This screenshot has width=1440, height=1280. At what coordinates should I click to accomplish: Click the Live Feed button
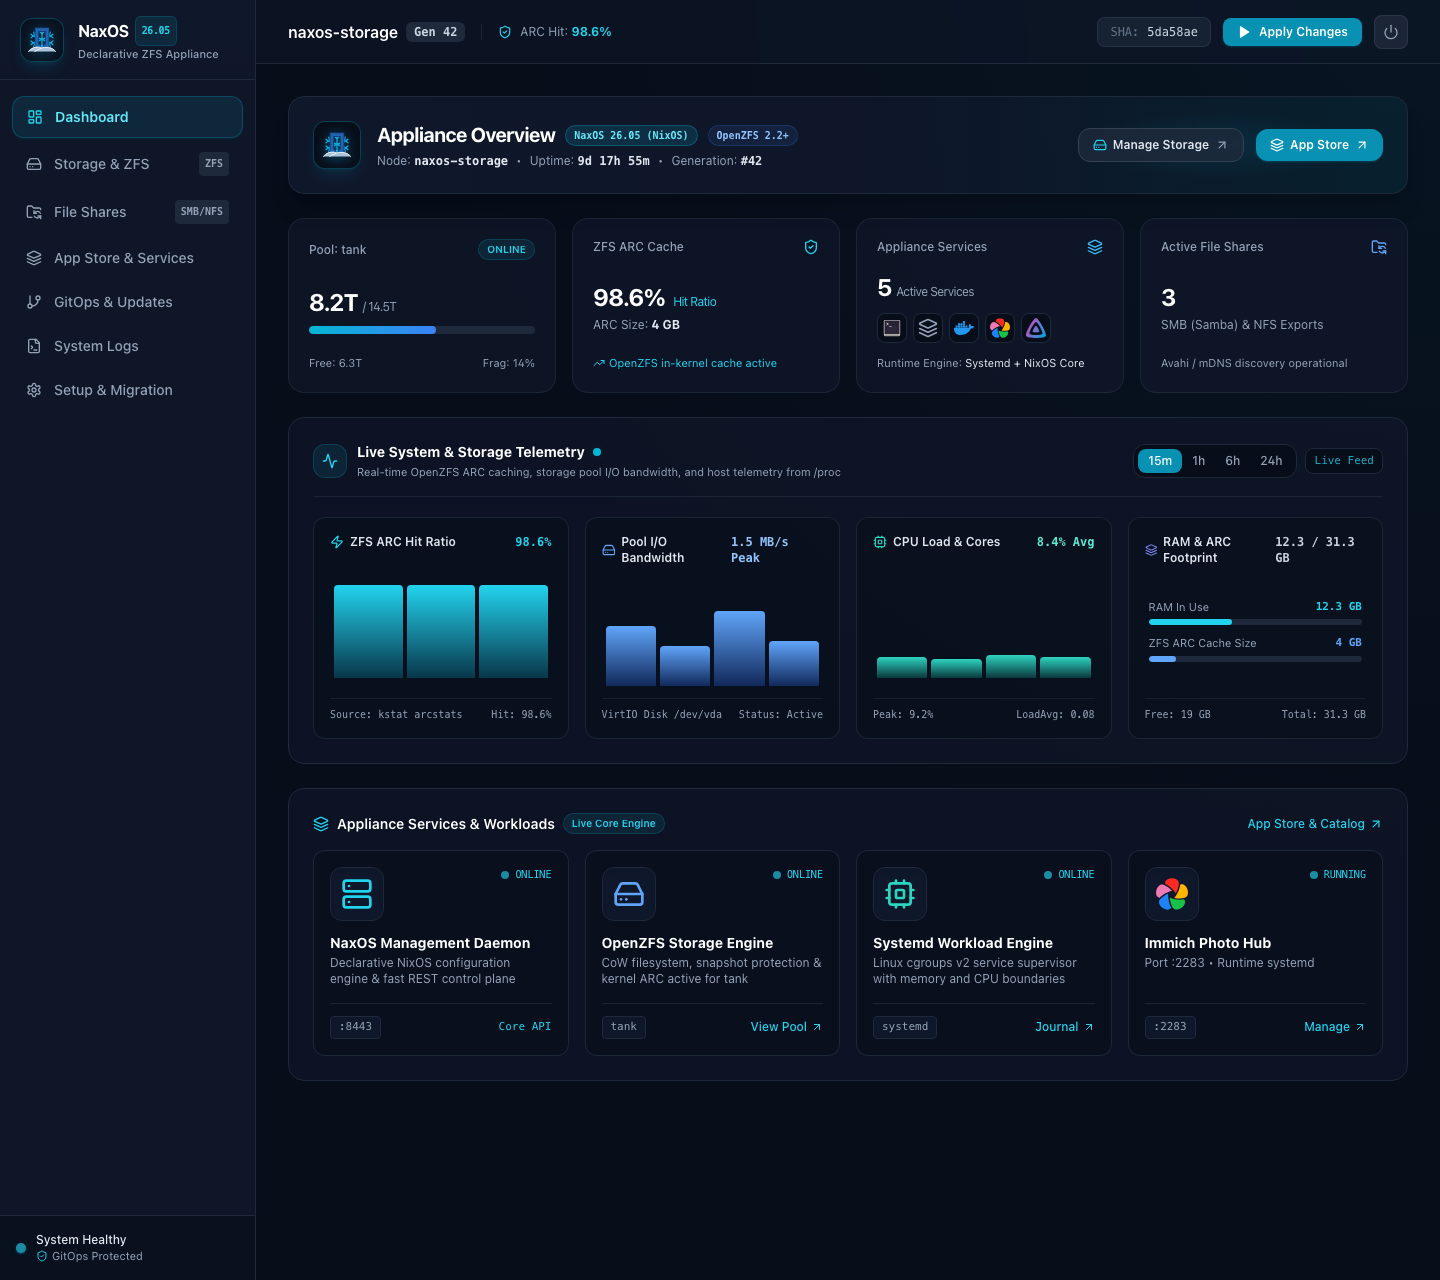(x=1344, y=461)
